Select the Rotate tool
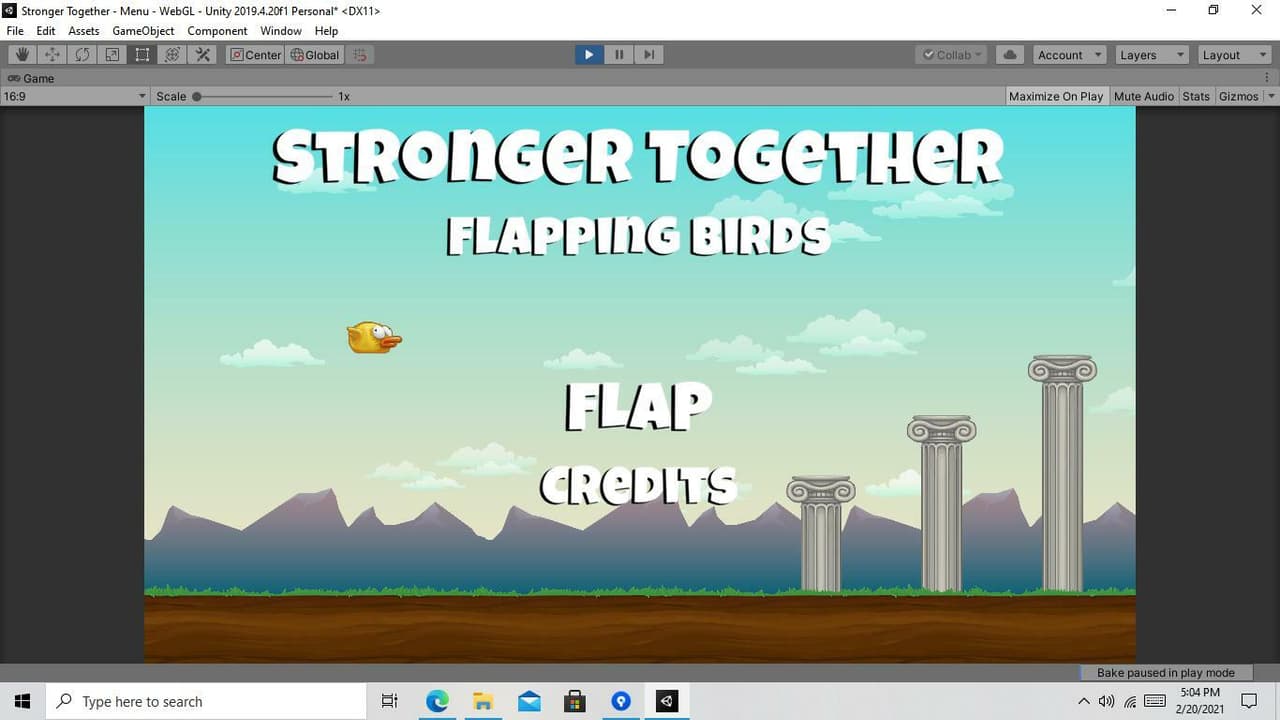 click(x=82, y=55)
